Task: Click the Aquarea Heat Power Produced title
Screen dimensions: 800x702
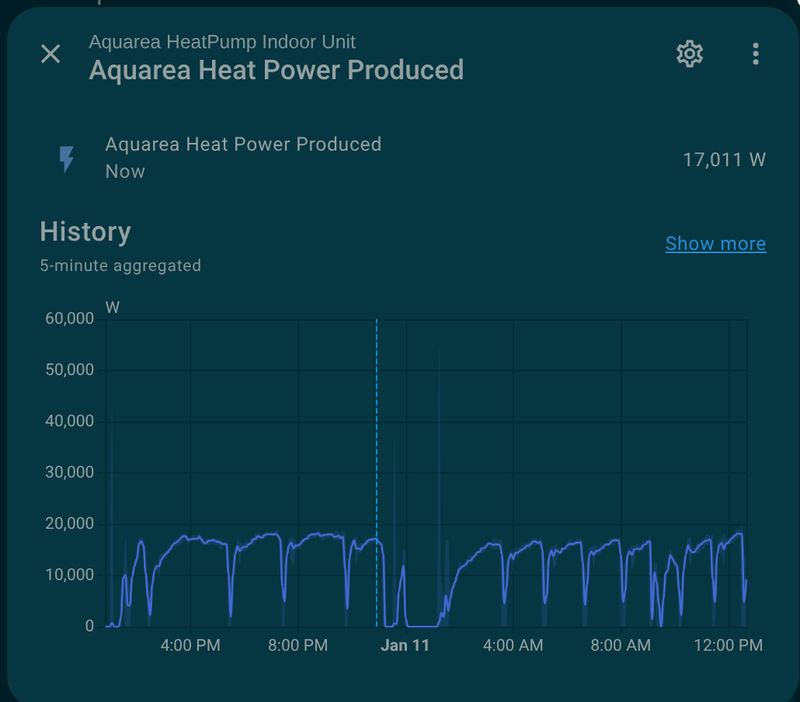Action: pos(276,70)
